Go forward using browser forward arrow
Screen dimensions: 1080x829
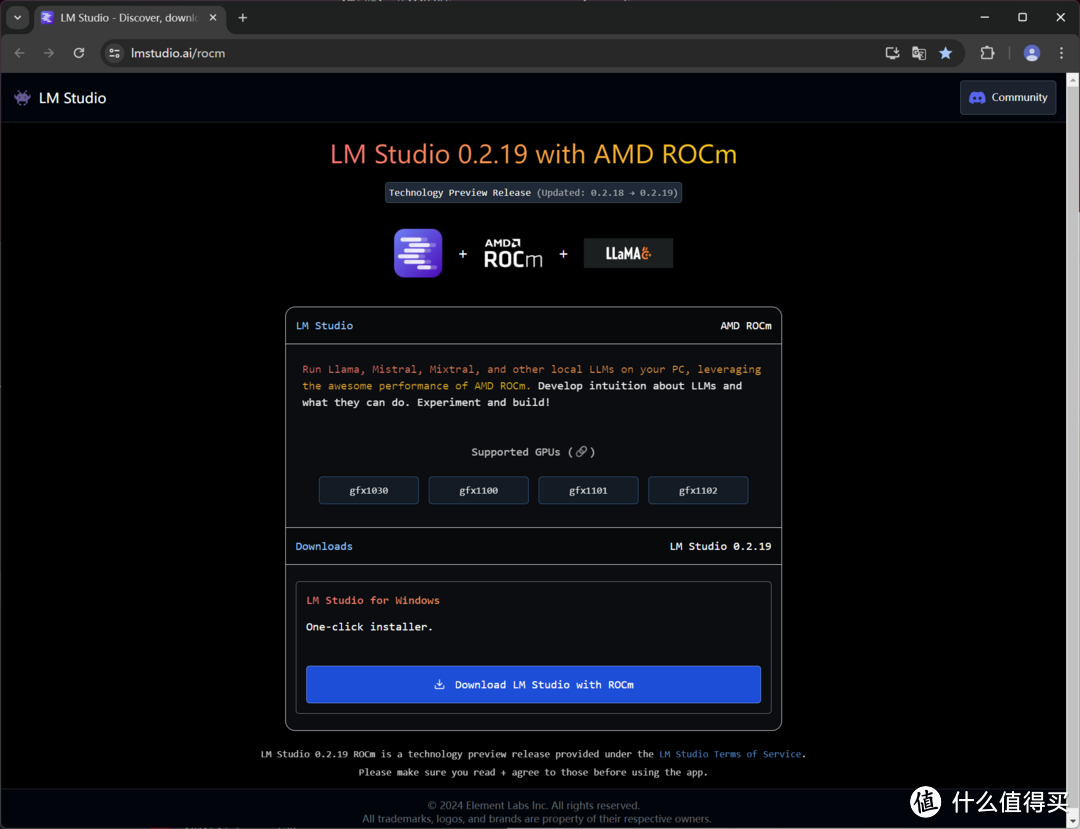tap(49, 53)
